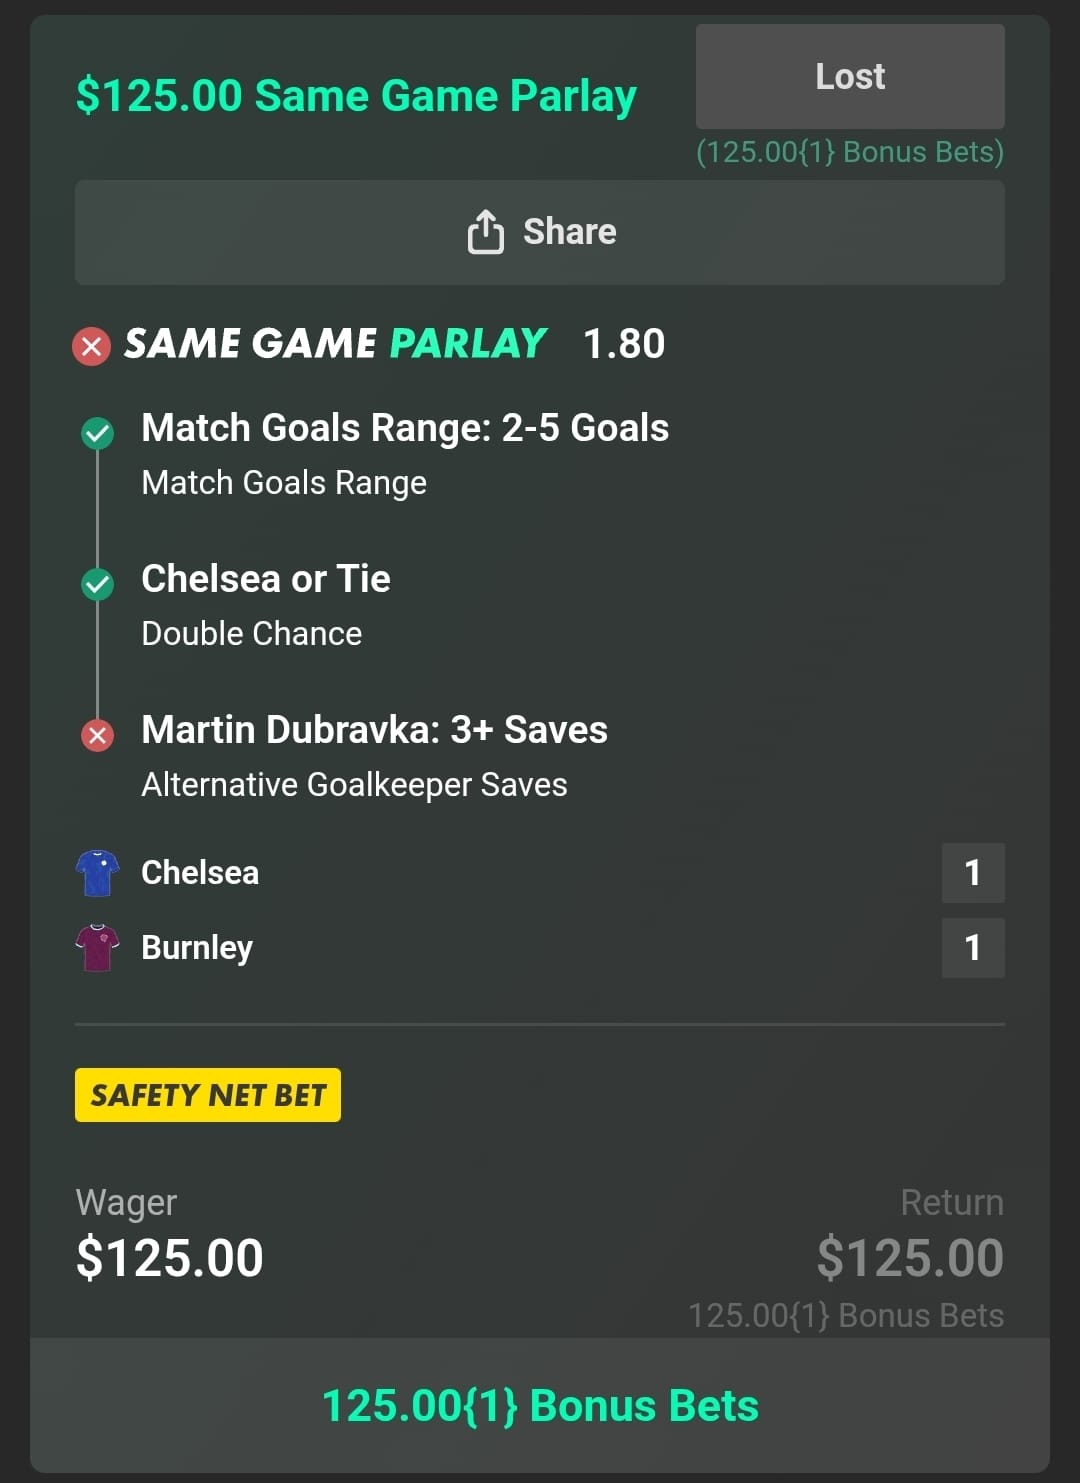The width and height of the screenshot is (1080, 1483).
Task: Select the Safety Net Bet badge
Action: (x=208, y=1095)
